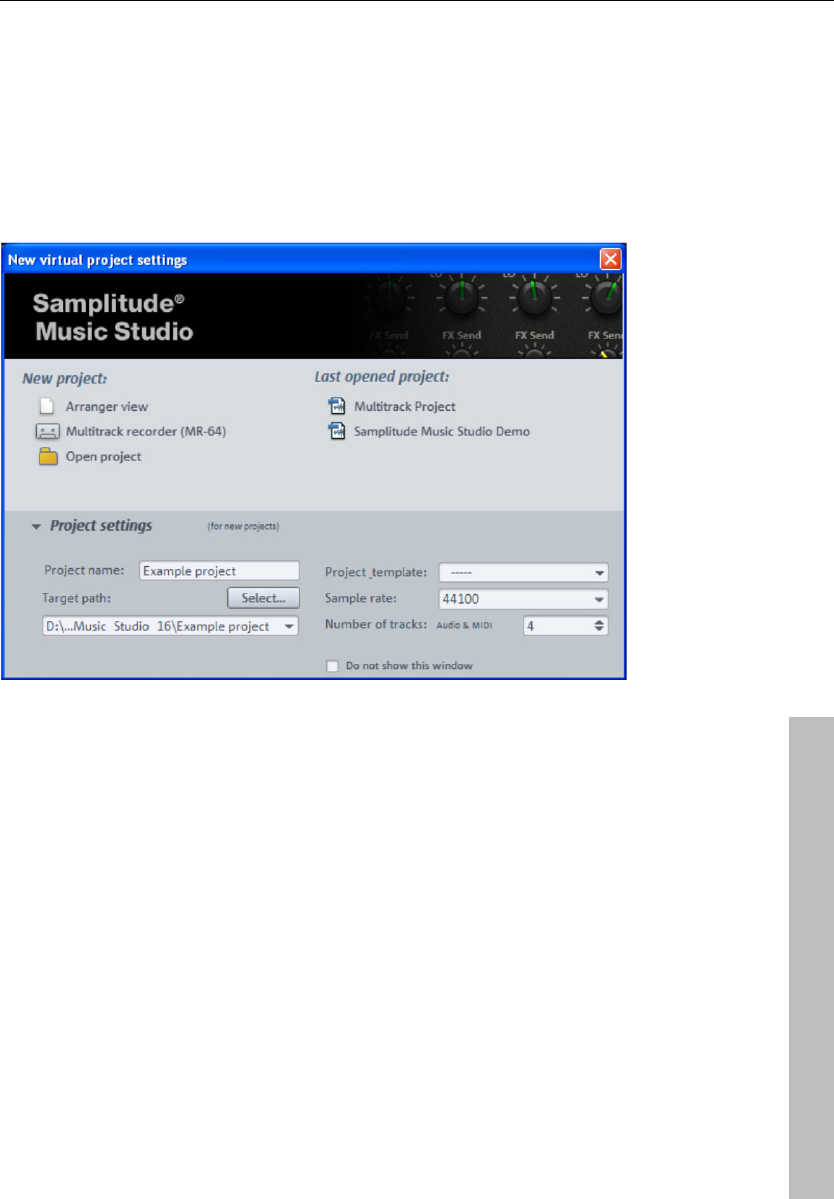Screen dimensions: 834x1199
Task: Click the Arranger view page icon
Action: click(47, 406)
